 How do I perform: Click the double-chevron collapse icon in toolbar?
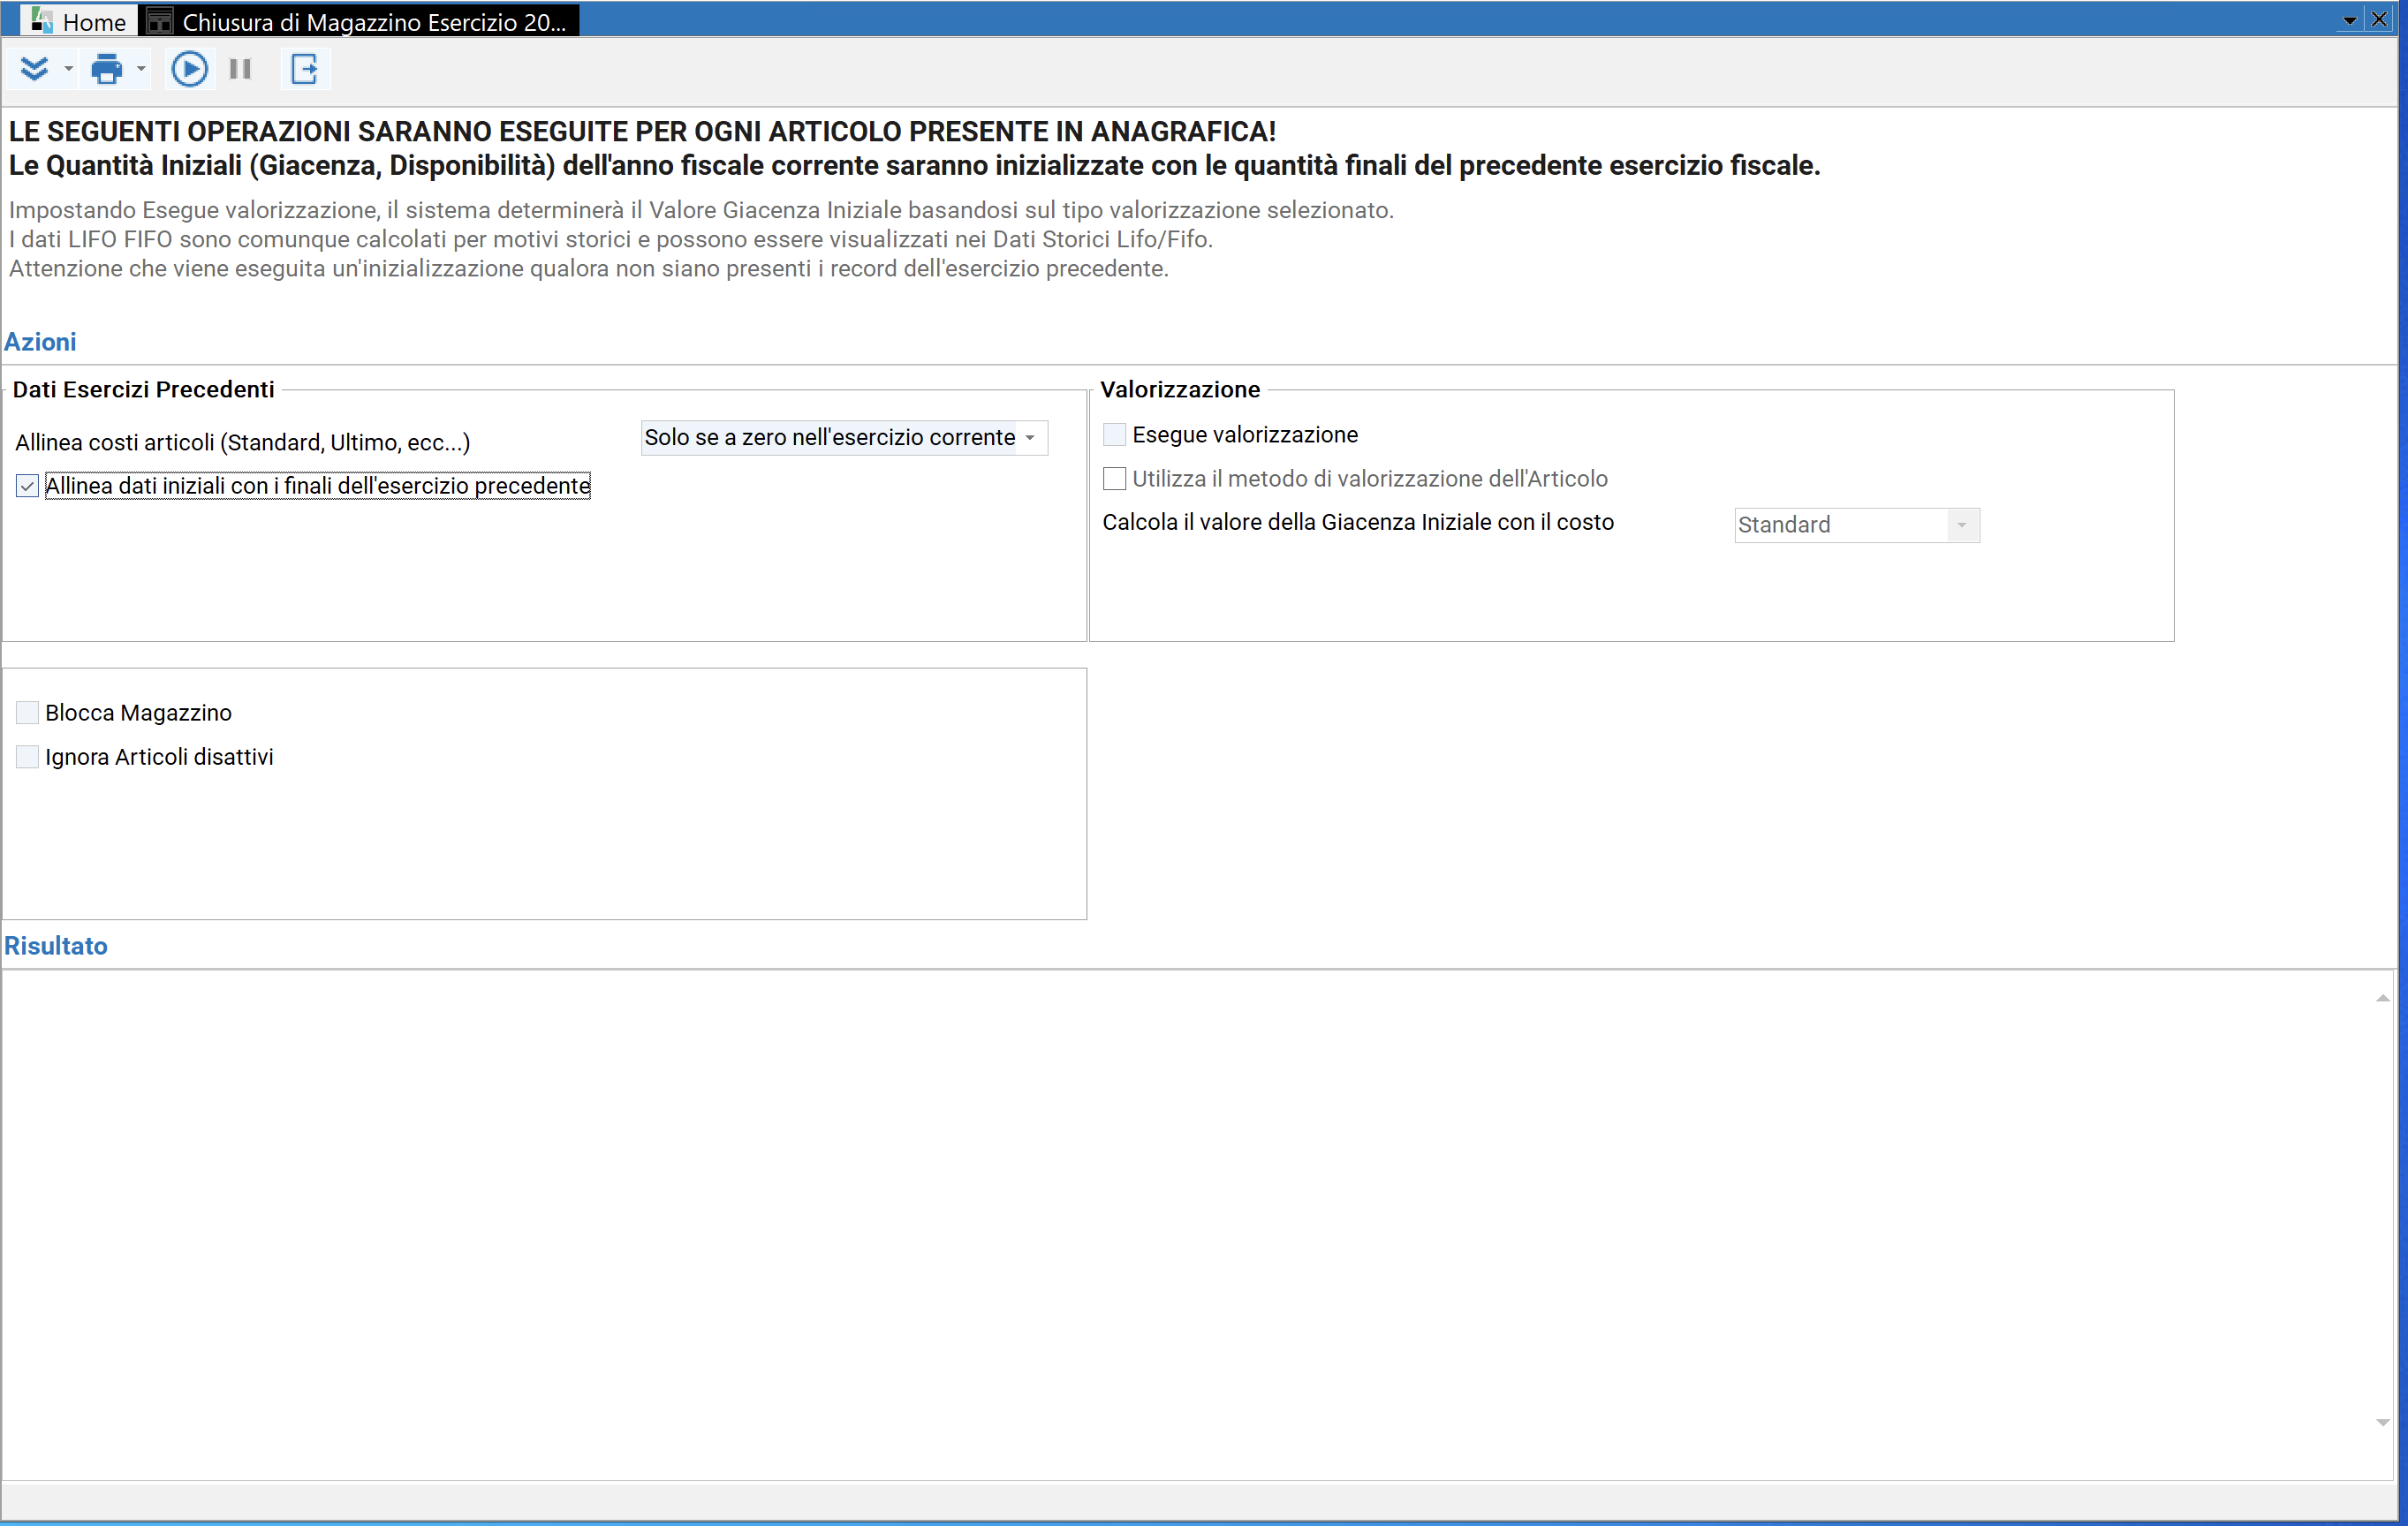[35, 69]
